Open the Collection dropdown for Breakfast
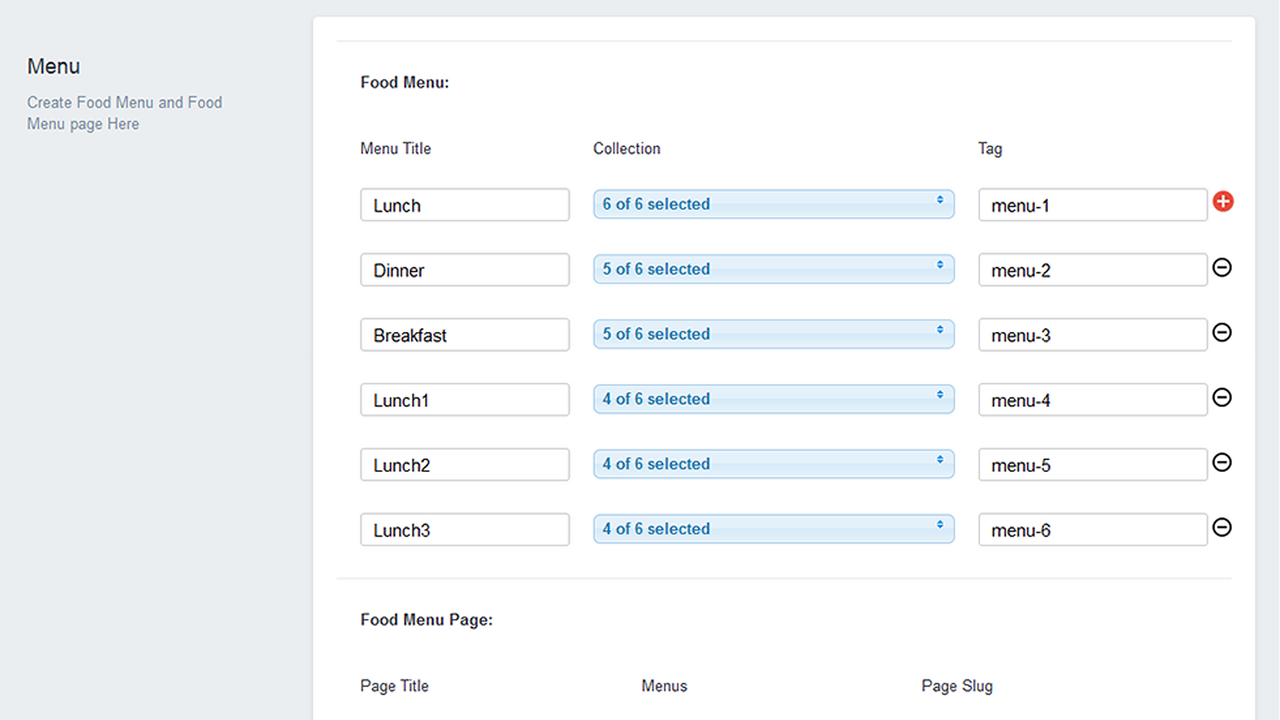The height and width of the screenshot is (720, 1280). tap(773, 334)
